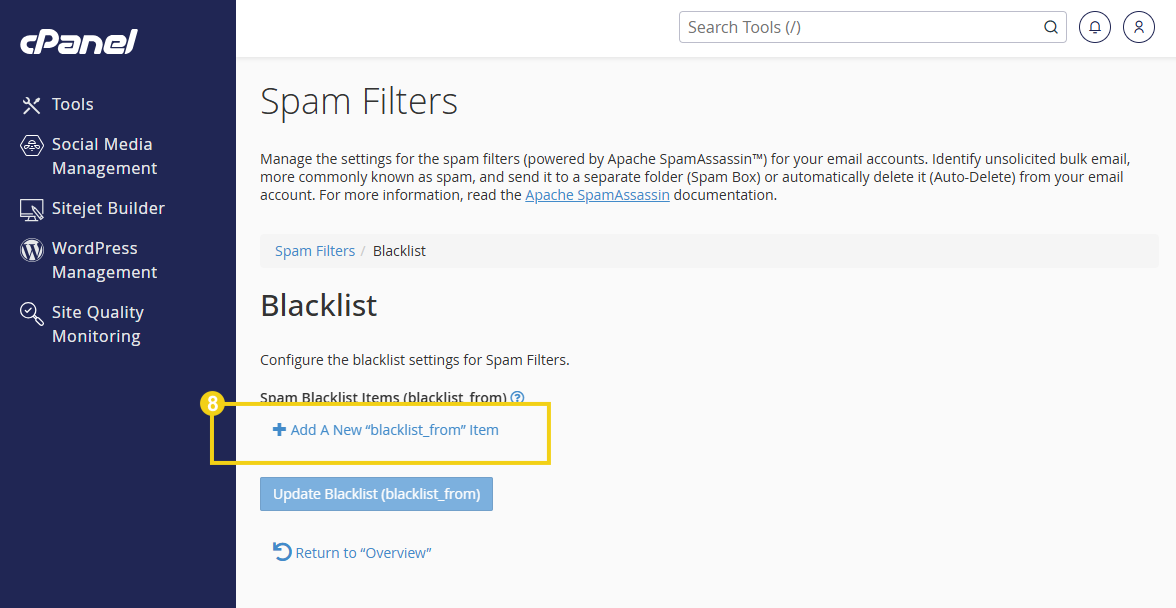Viewport: 1176px width, 608px height.
Task: Click the Social Media Management icon
Action: point(32,145)
